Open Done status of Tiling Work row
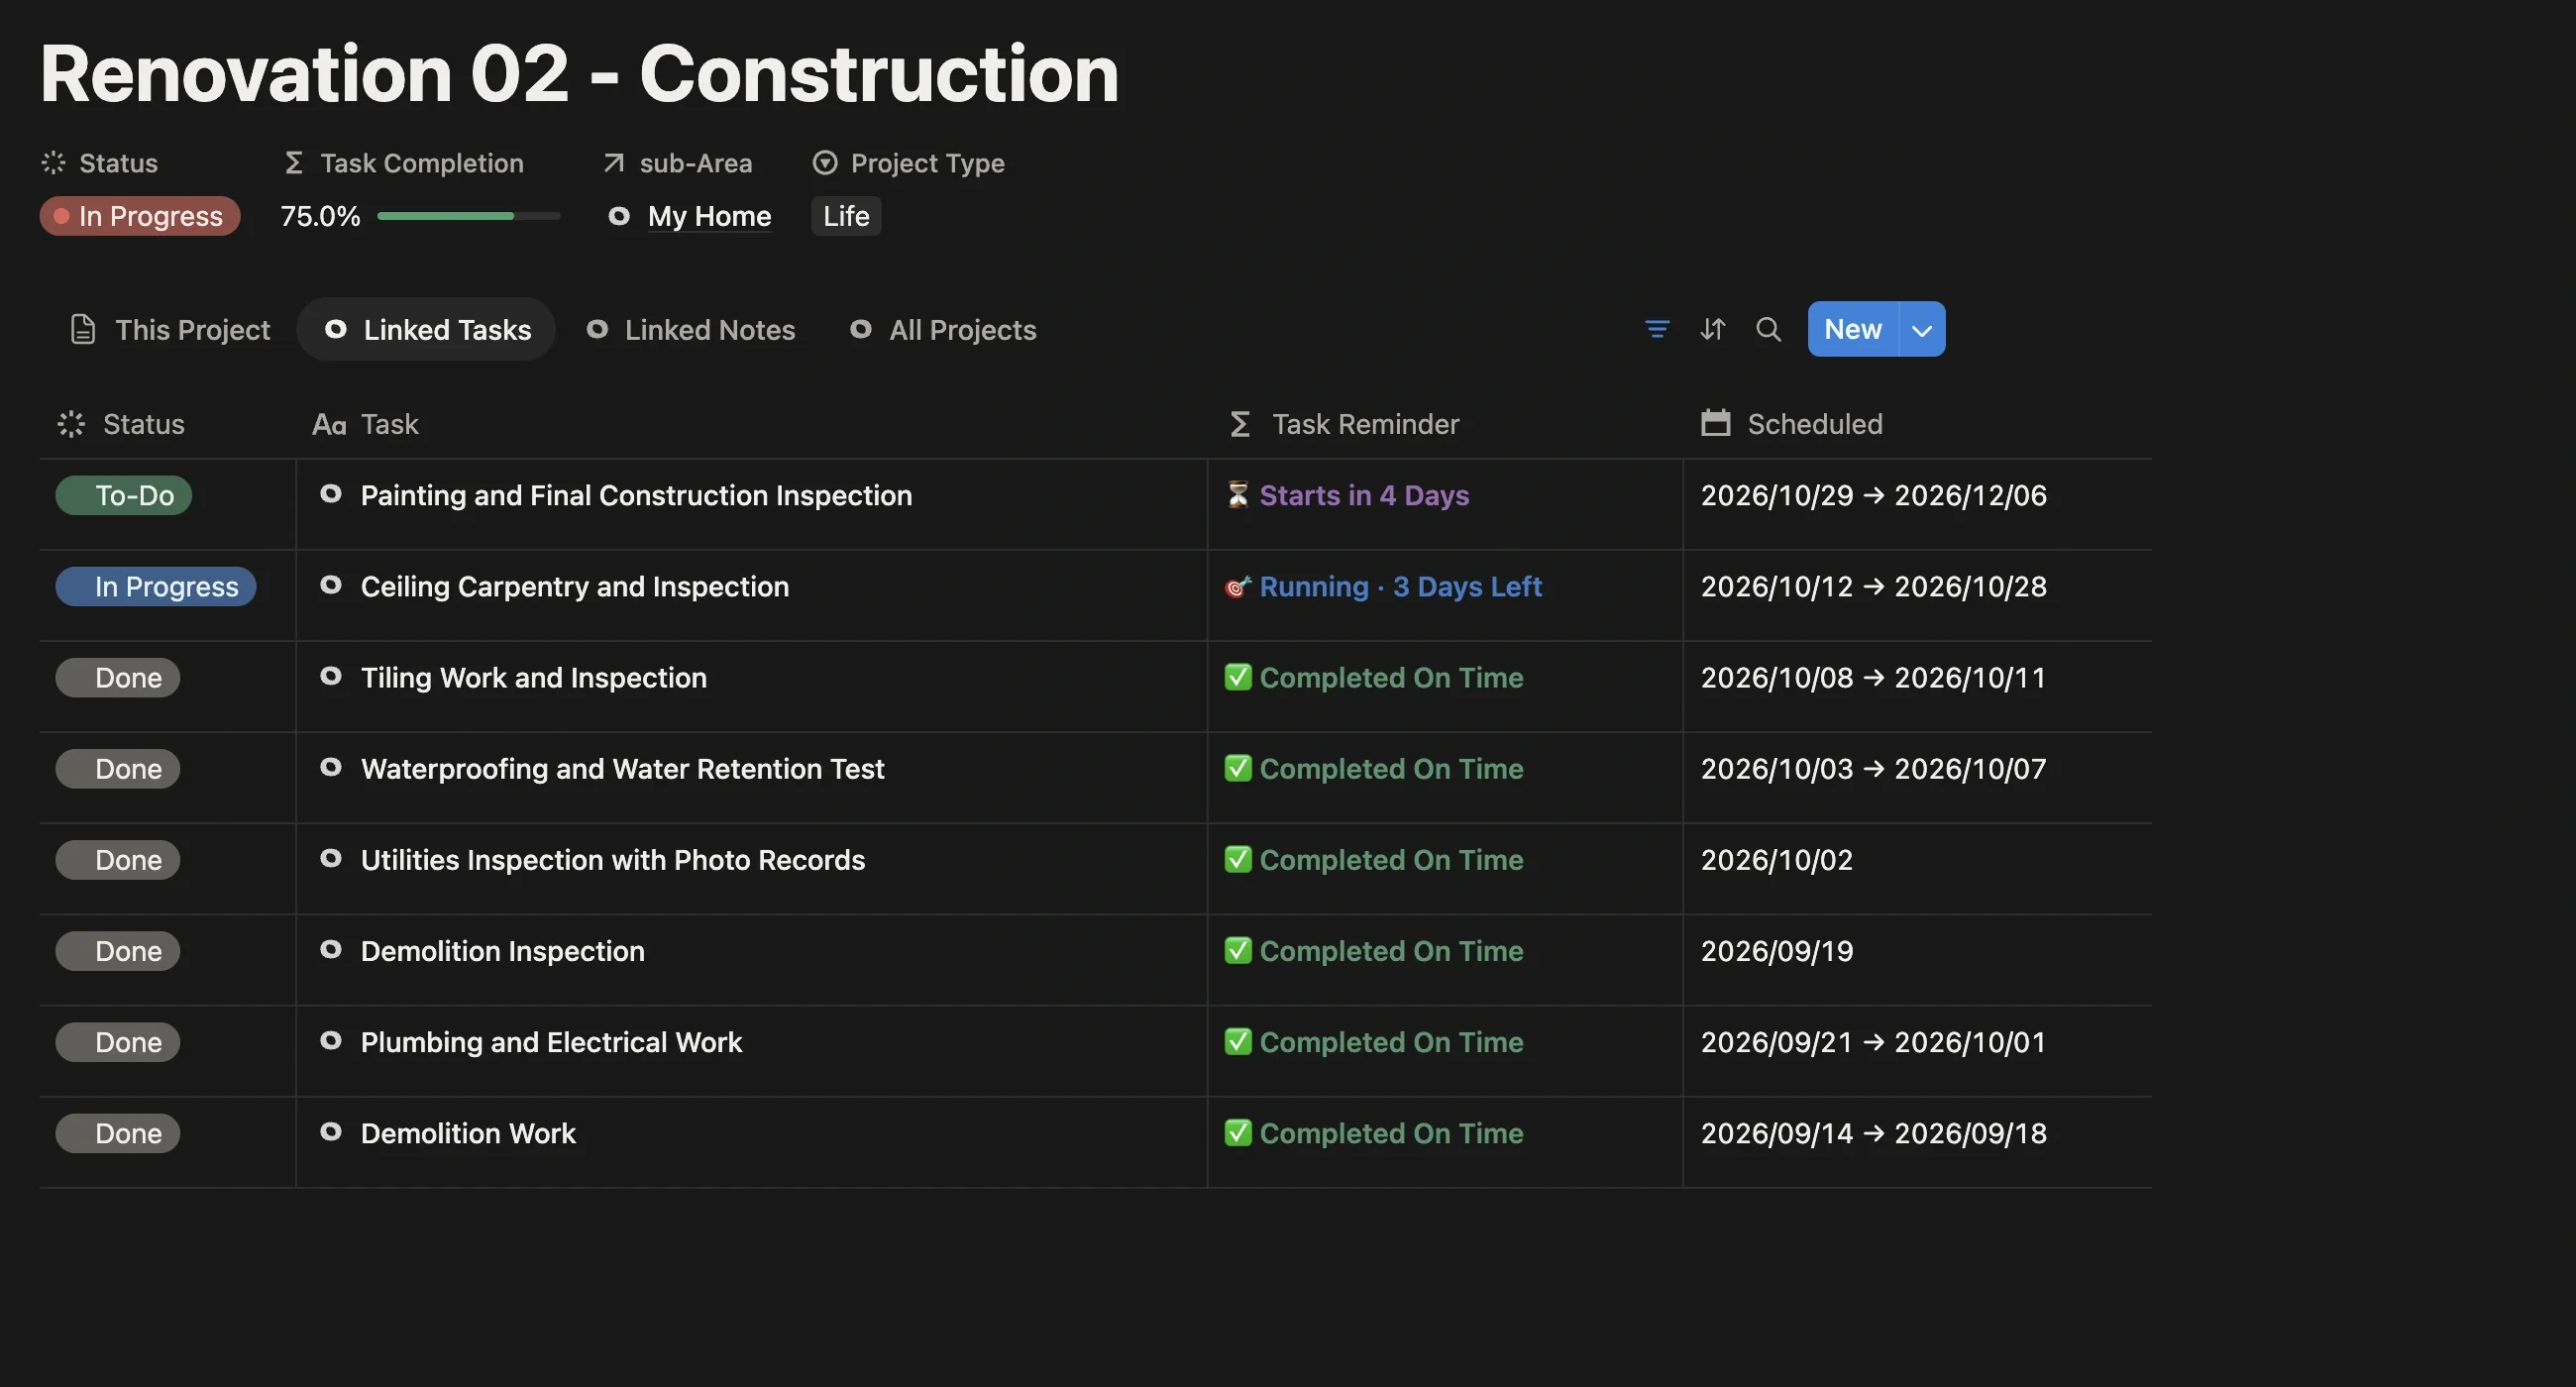Image resolution: width=2576 pixels, height=1387 pixels. coord(117,677)
